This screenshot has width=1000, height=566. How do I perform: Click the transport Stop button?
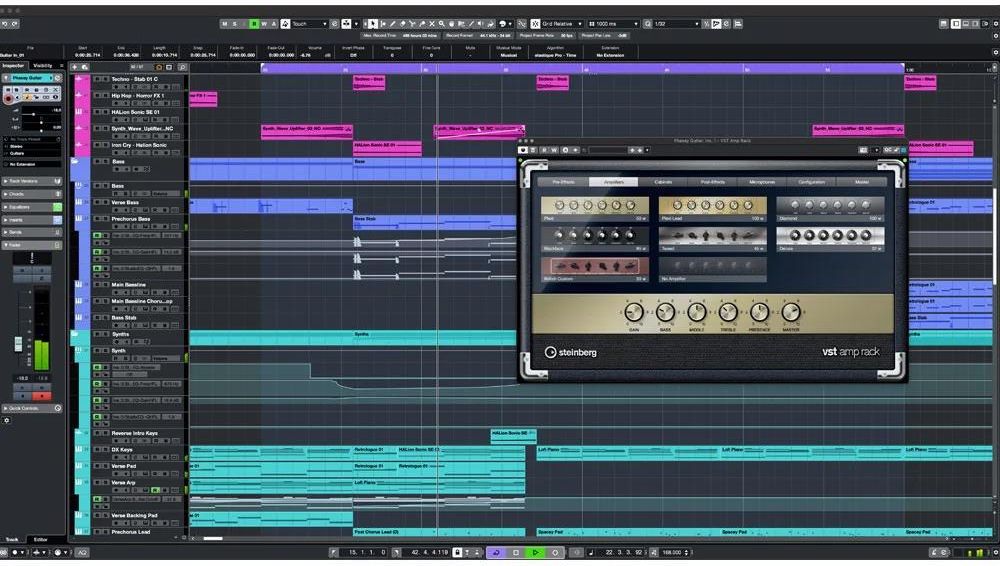coord(516,553)
